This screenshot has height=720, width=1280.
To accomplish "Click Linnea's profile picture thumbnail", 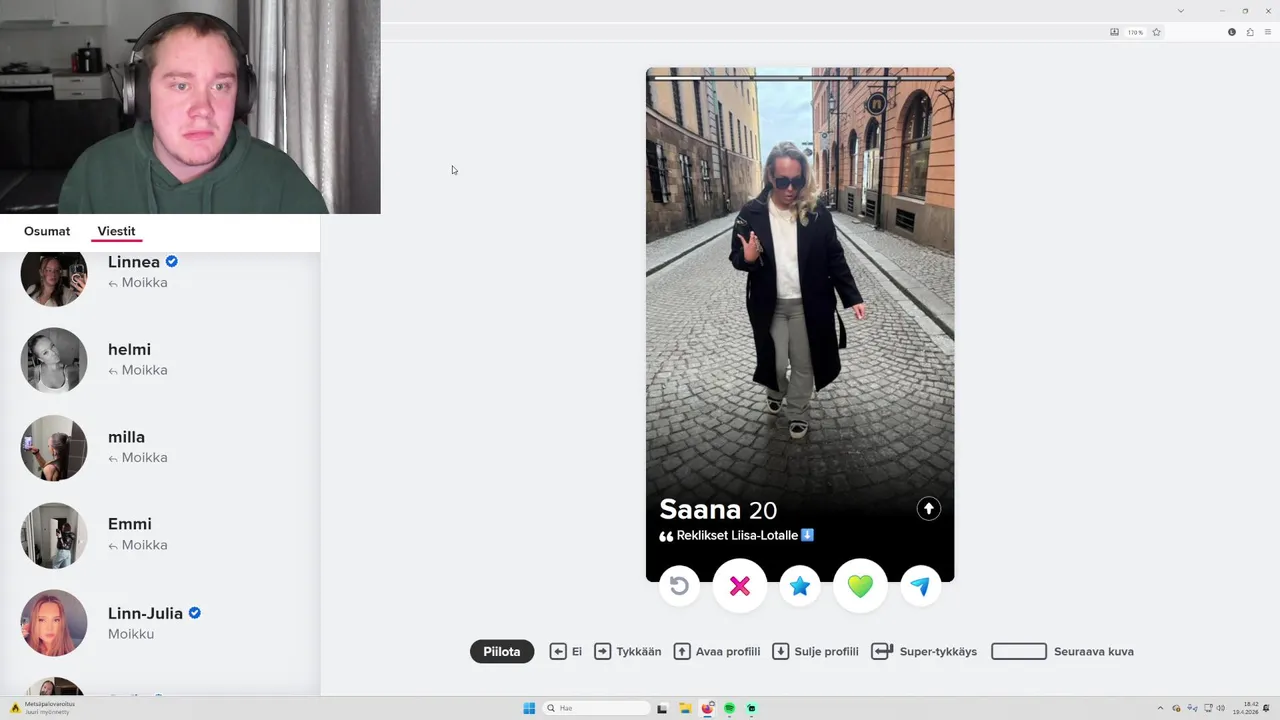I will click(x=54, y=278).
